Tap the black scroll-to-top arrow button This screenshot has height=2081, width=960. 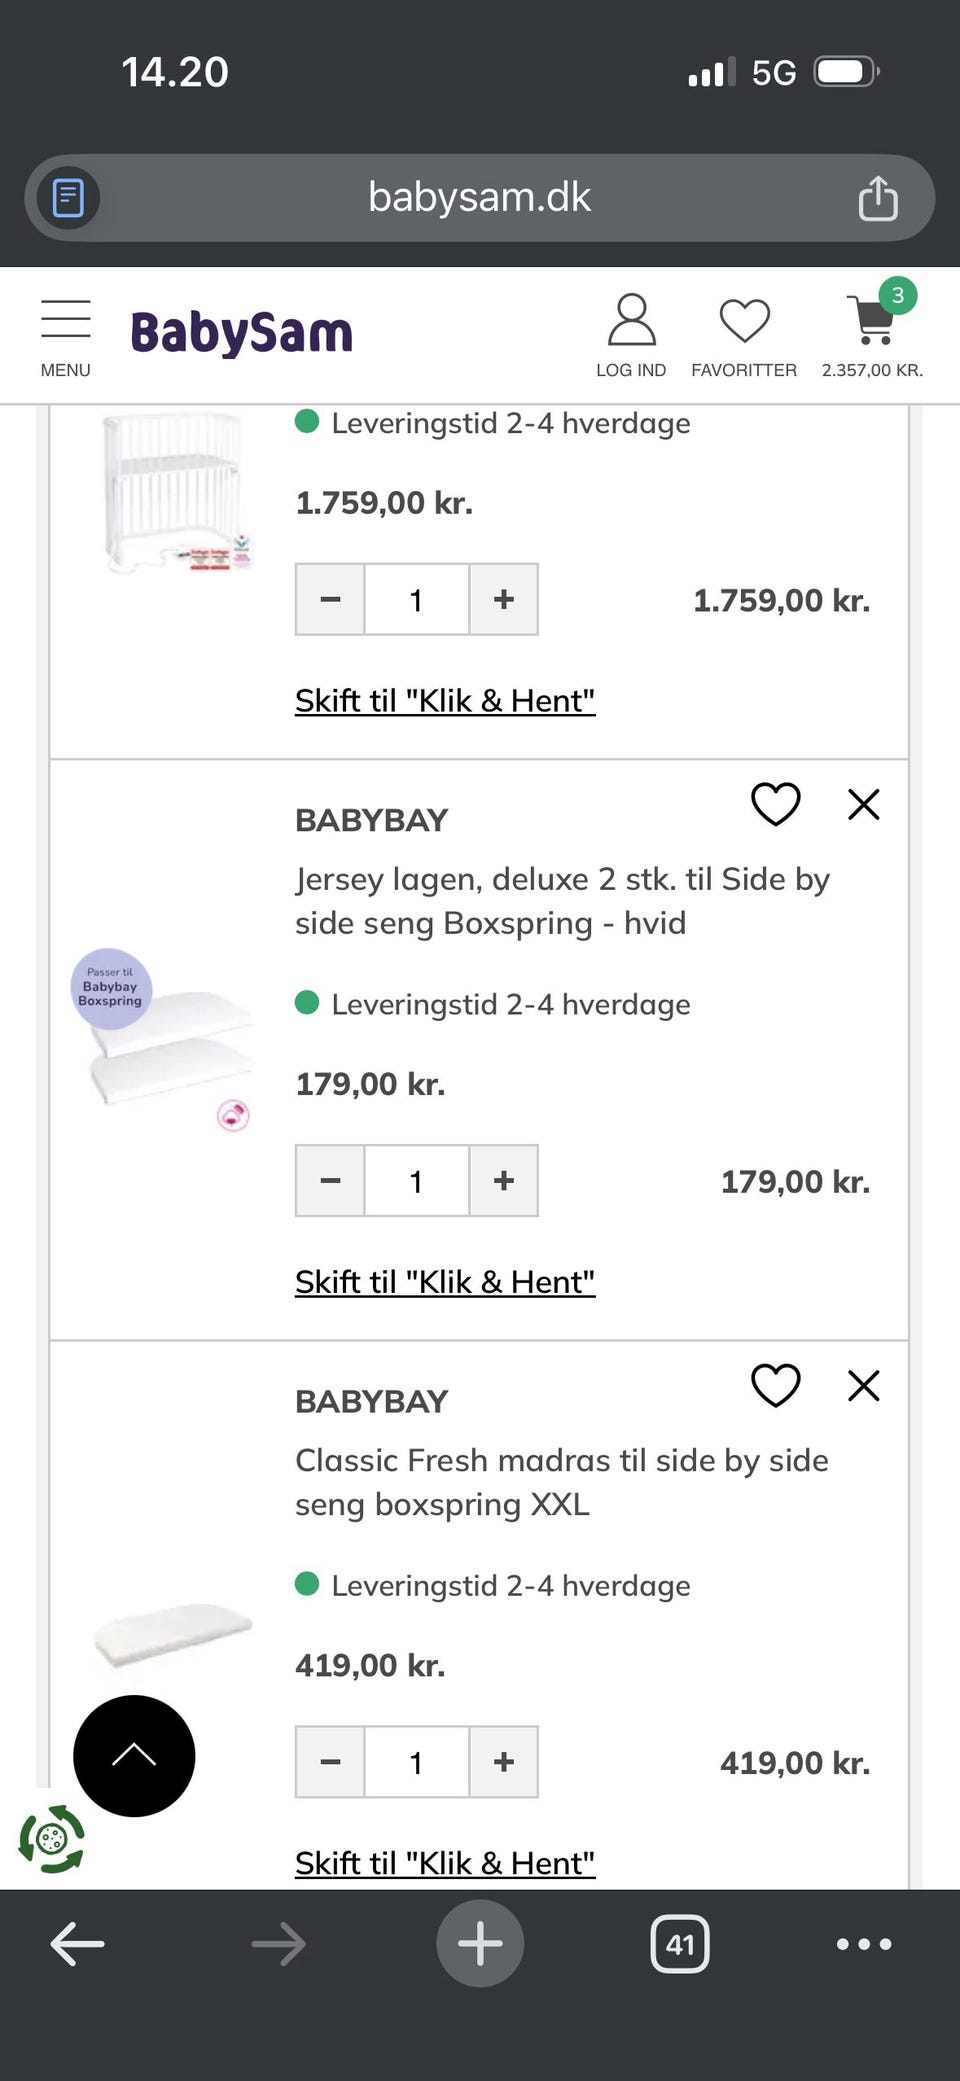tap(134, 1755)
